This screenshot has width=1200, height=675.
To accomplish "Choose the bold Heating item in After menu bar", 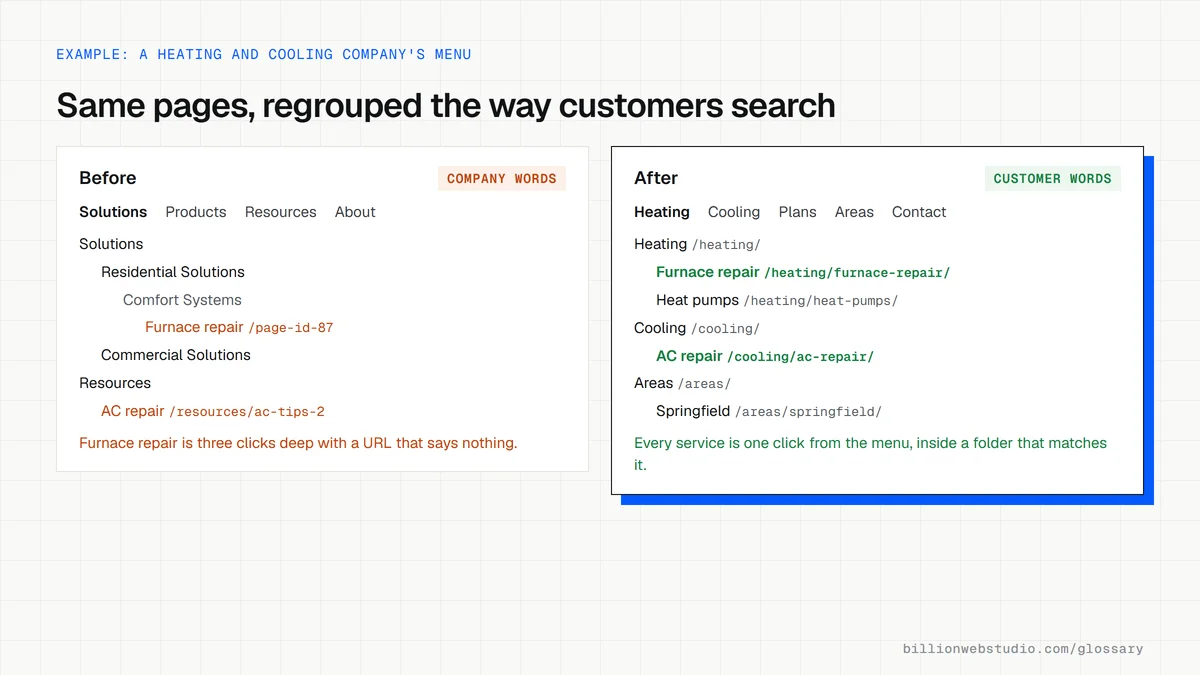I will click(662, 212).
